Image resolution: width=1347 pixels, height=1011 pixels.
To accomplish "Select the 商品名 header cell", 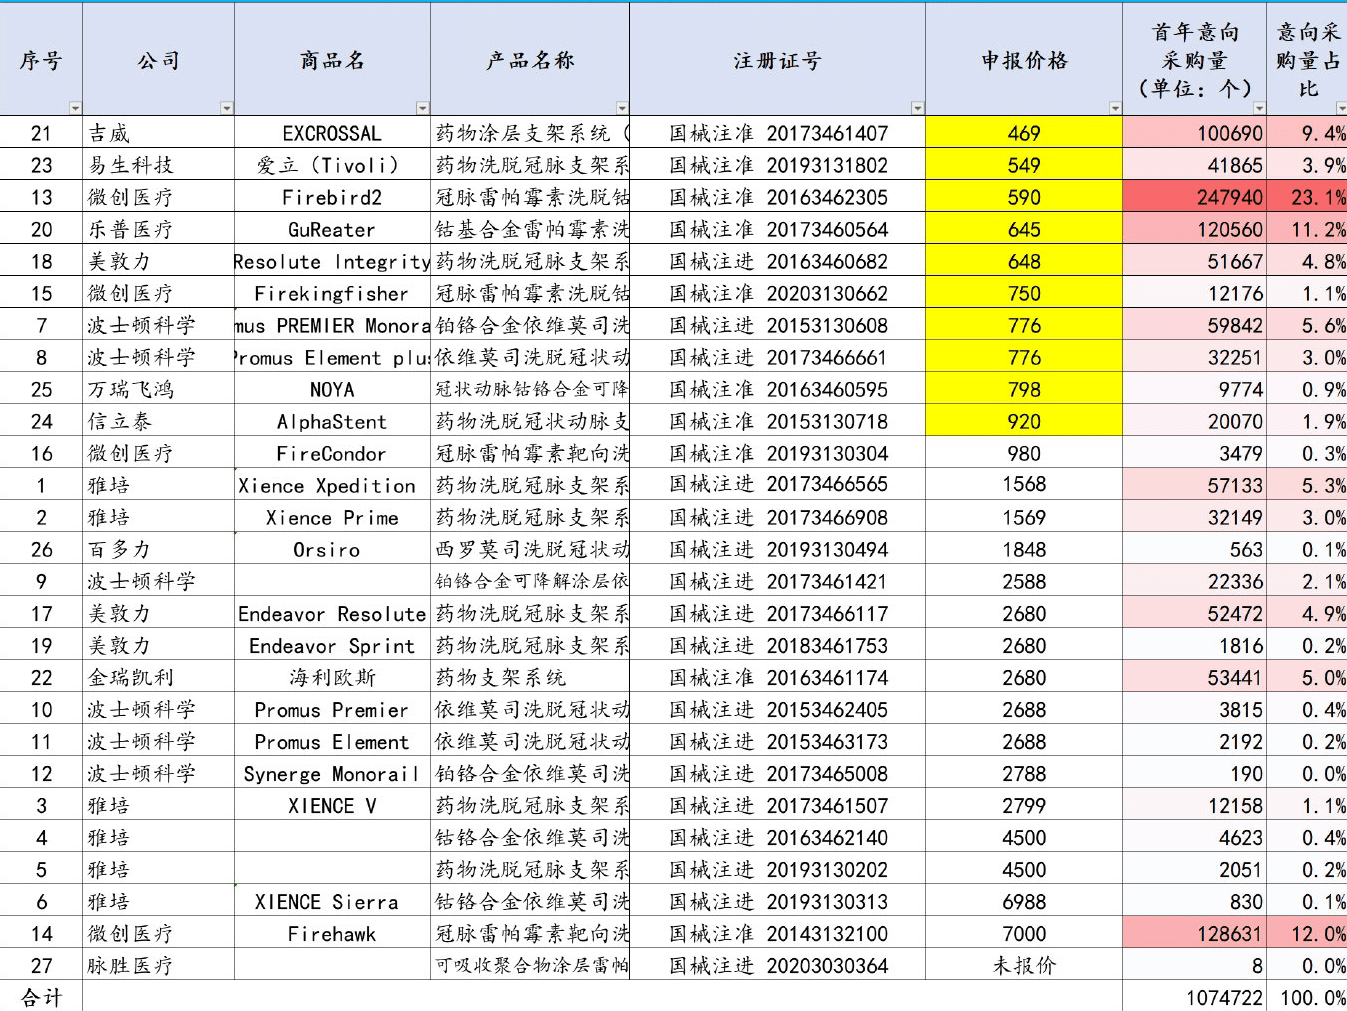I will (333, 60).
